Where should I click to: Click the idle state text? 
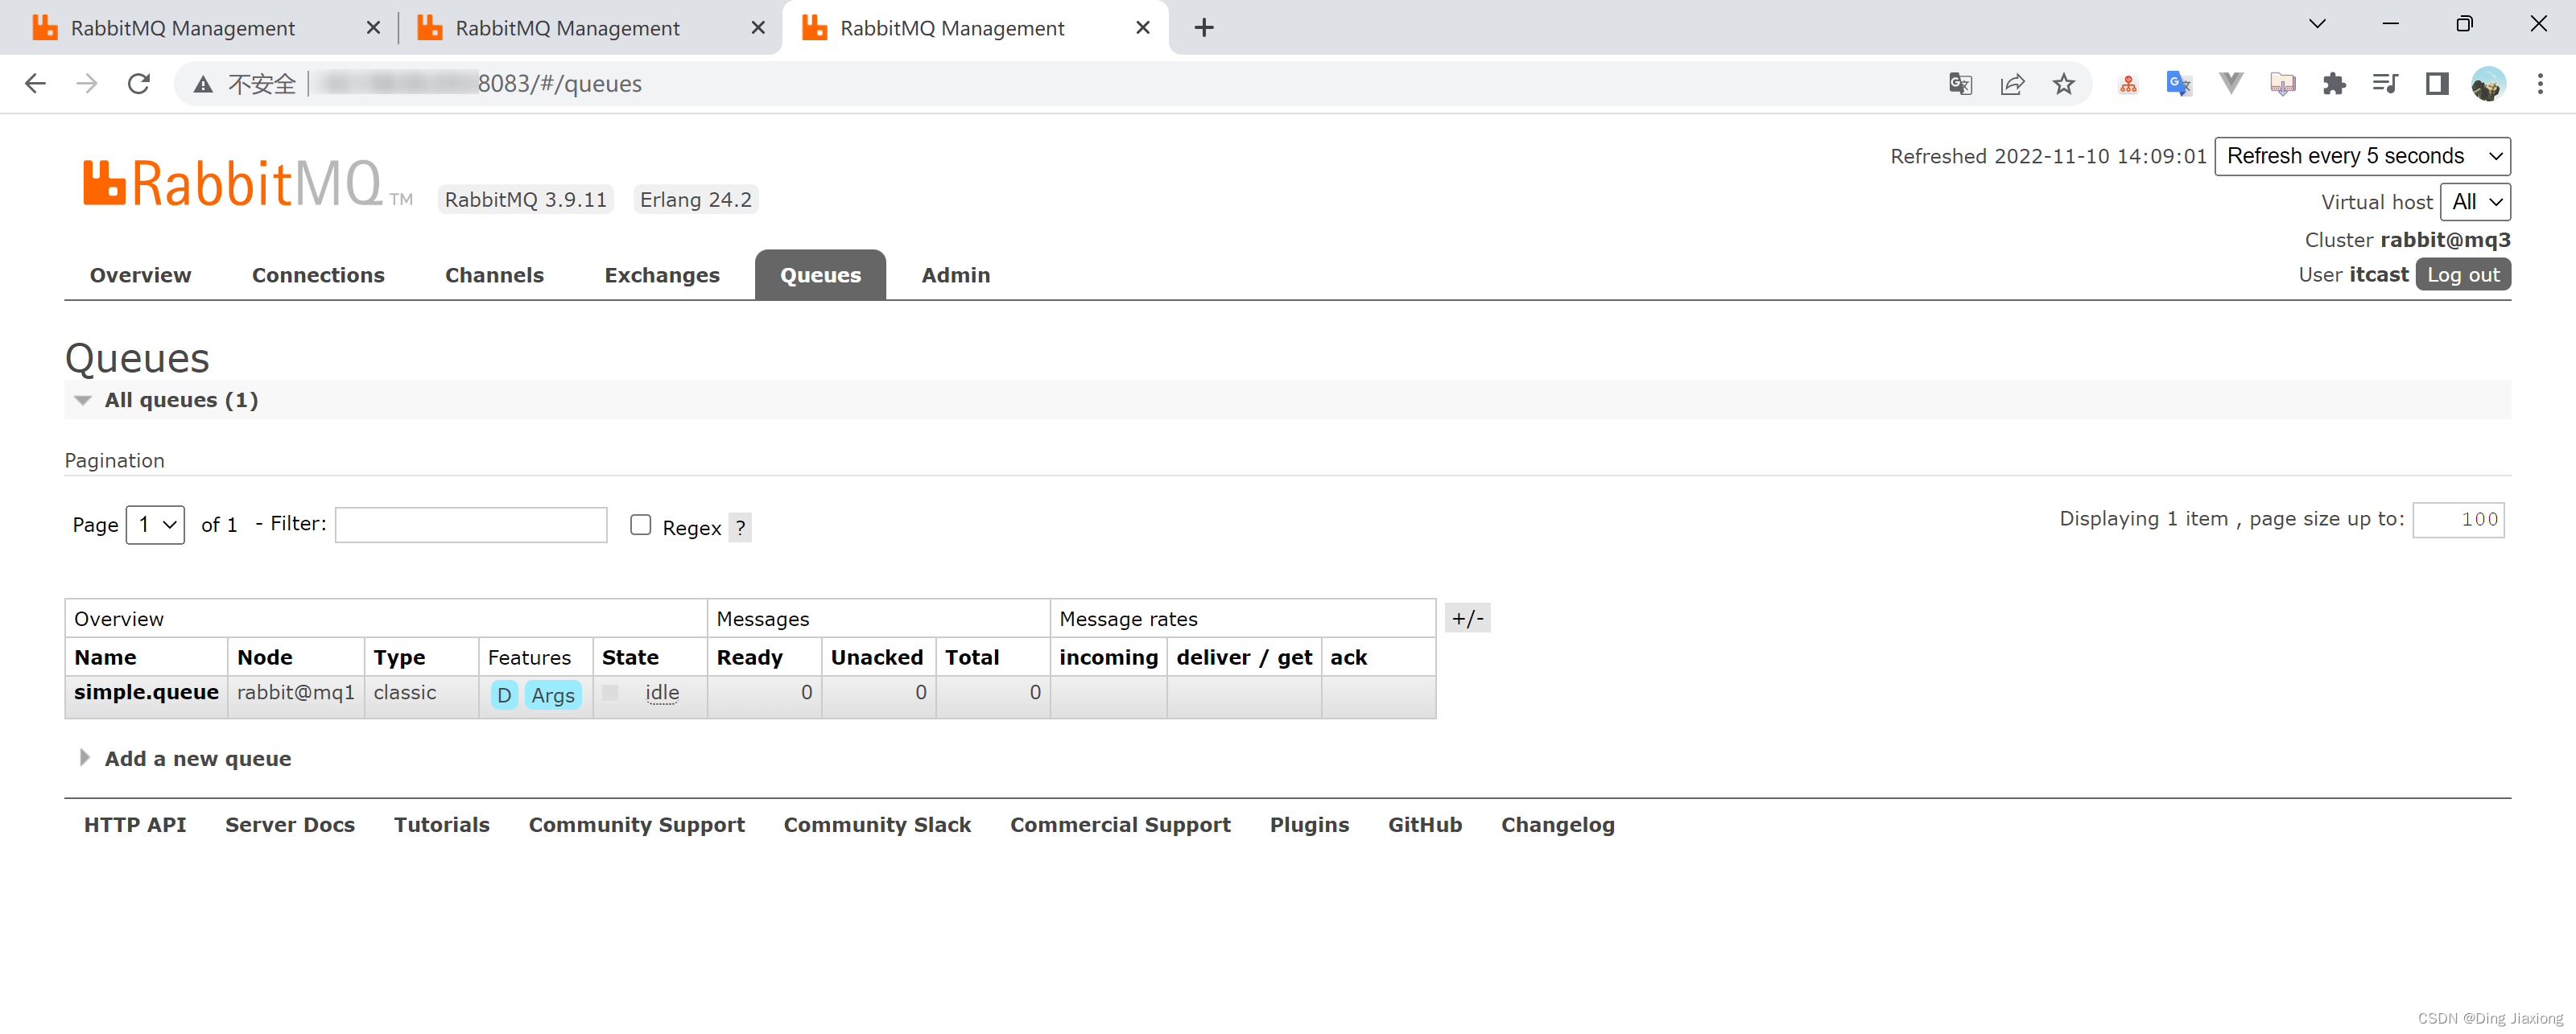click(x=662, y=693)
